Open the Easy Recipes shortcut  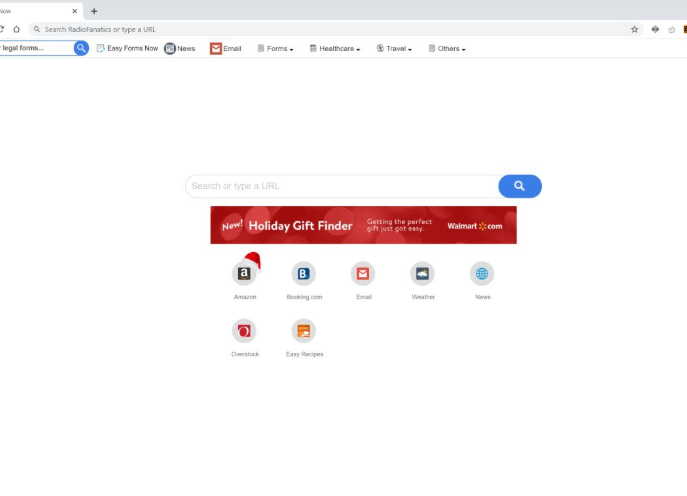tap(303, 331)
